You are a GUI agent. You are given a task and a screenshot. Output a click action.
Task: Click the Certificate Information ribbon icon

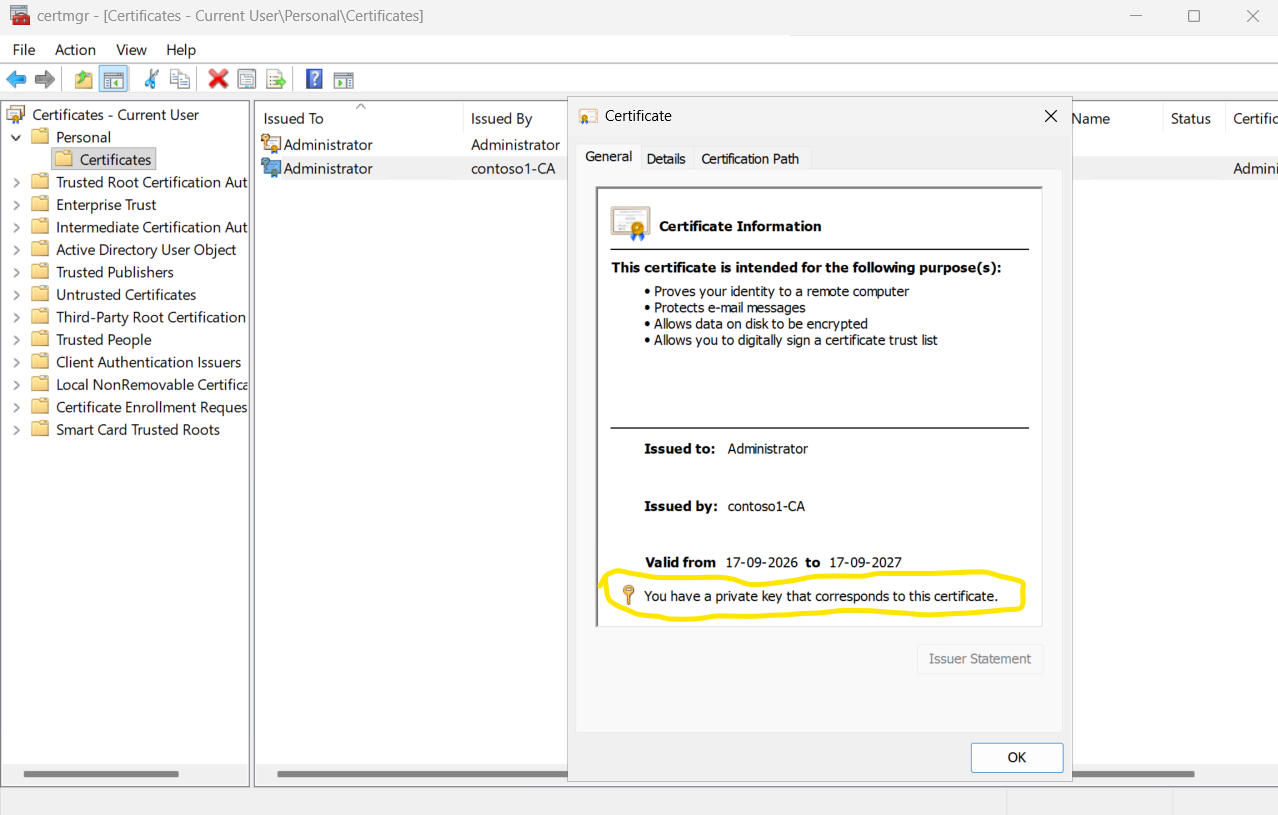[630, 224]
